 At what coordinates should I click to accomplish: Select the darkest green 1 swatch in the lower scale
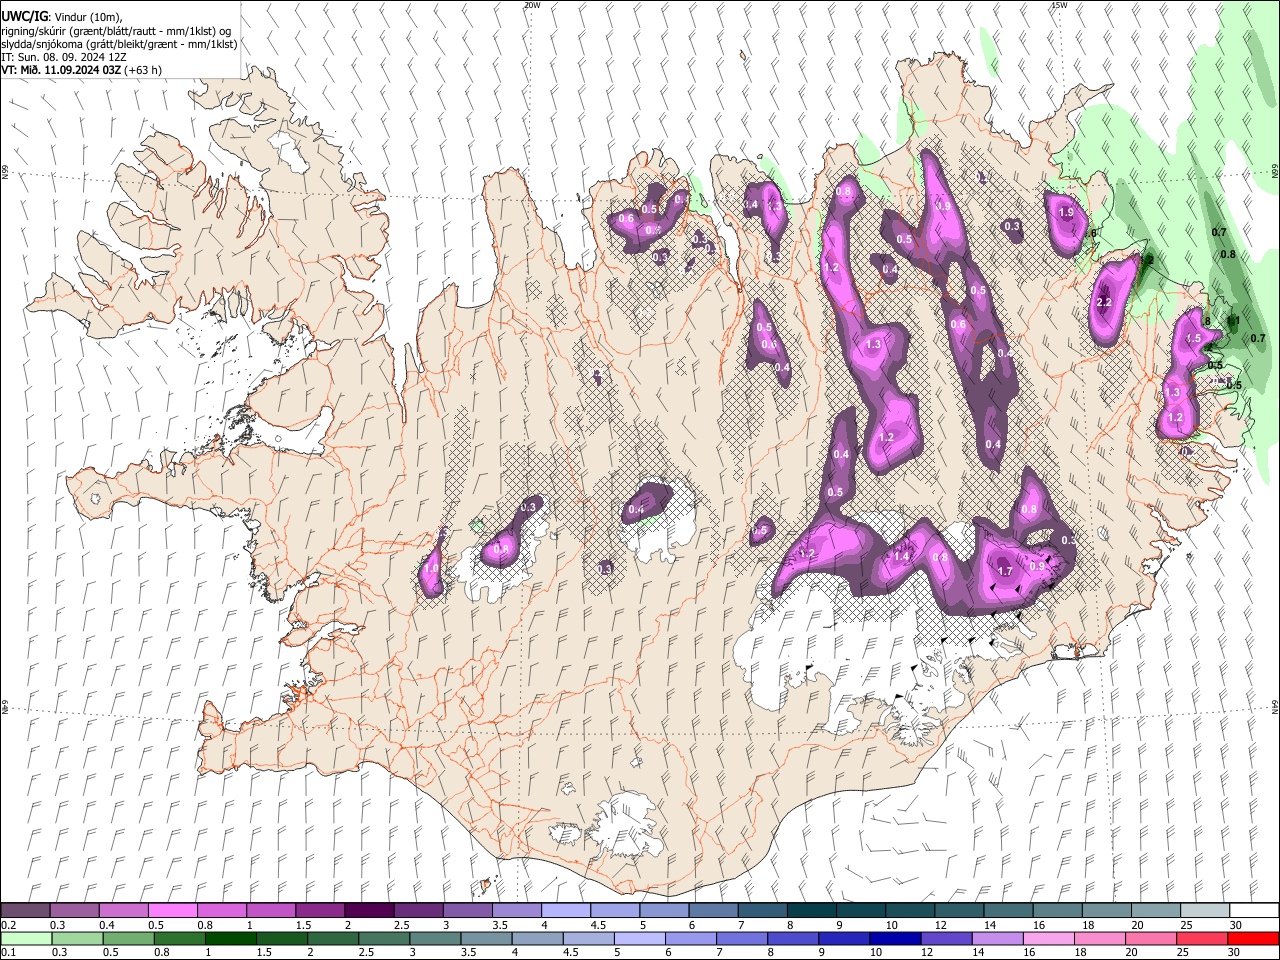230,938
